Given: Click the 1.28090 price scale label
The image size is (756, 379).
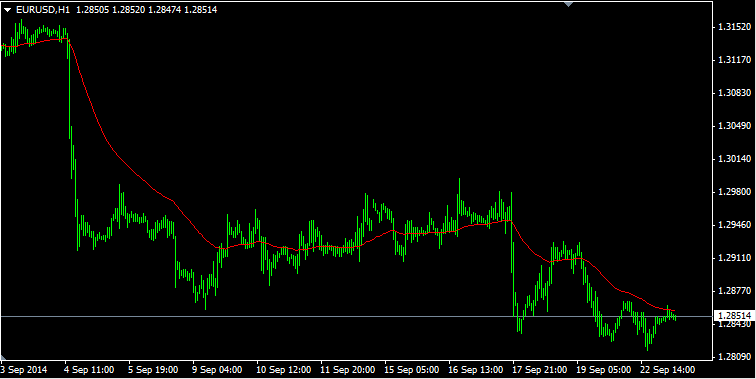Looking at the screenshot, I should (x=734, y=357).
